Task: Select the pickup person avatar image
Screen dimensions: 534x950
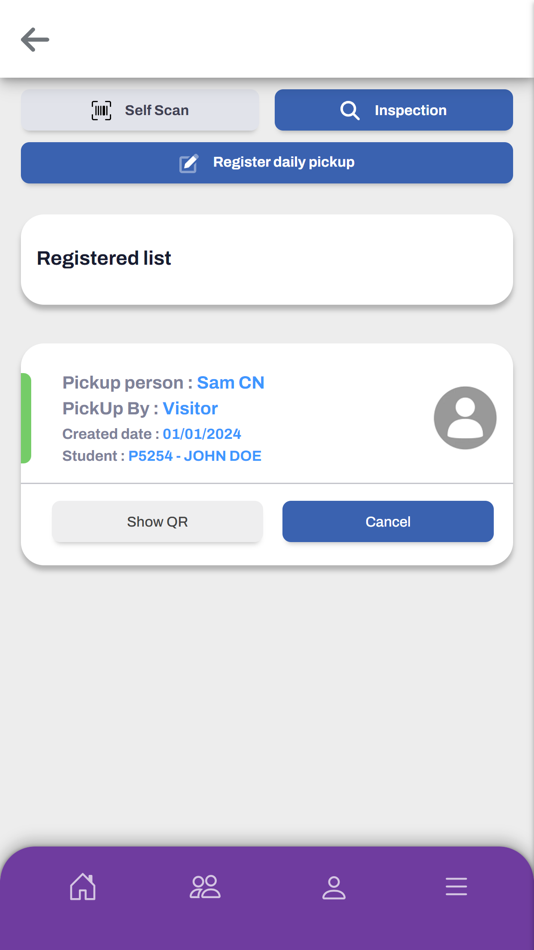Action: 465,418
